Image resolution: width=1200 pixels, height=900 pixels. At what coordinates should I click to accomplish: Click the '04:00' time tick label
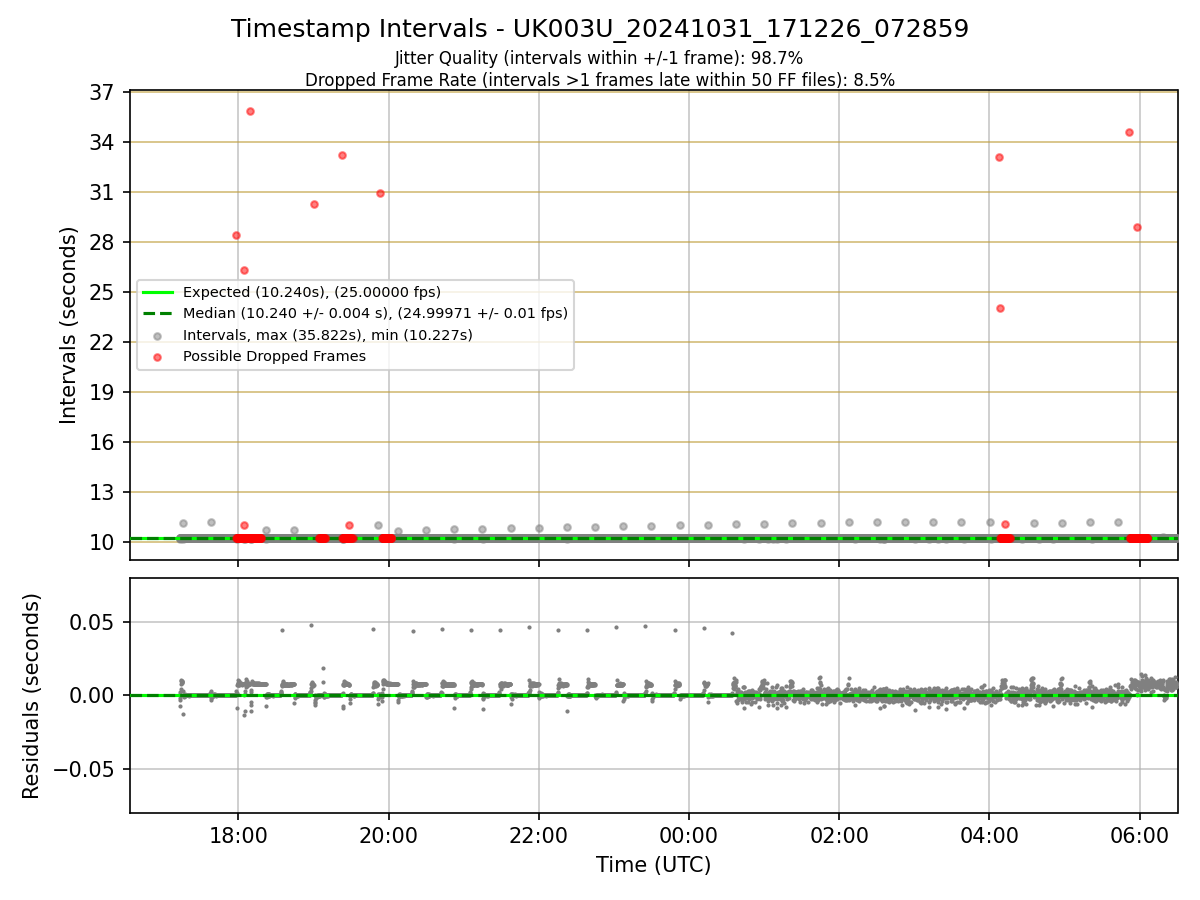point(990,834)
